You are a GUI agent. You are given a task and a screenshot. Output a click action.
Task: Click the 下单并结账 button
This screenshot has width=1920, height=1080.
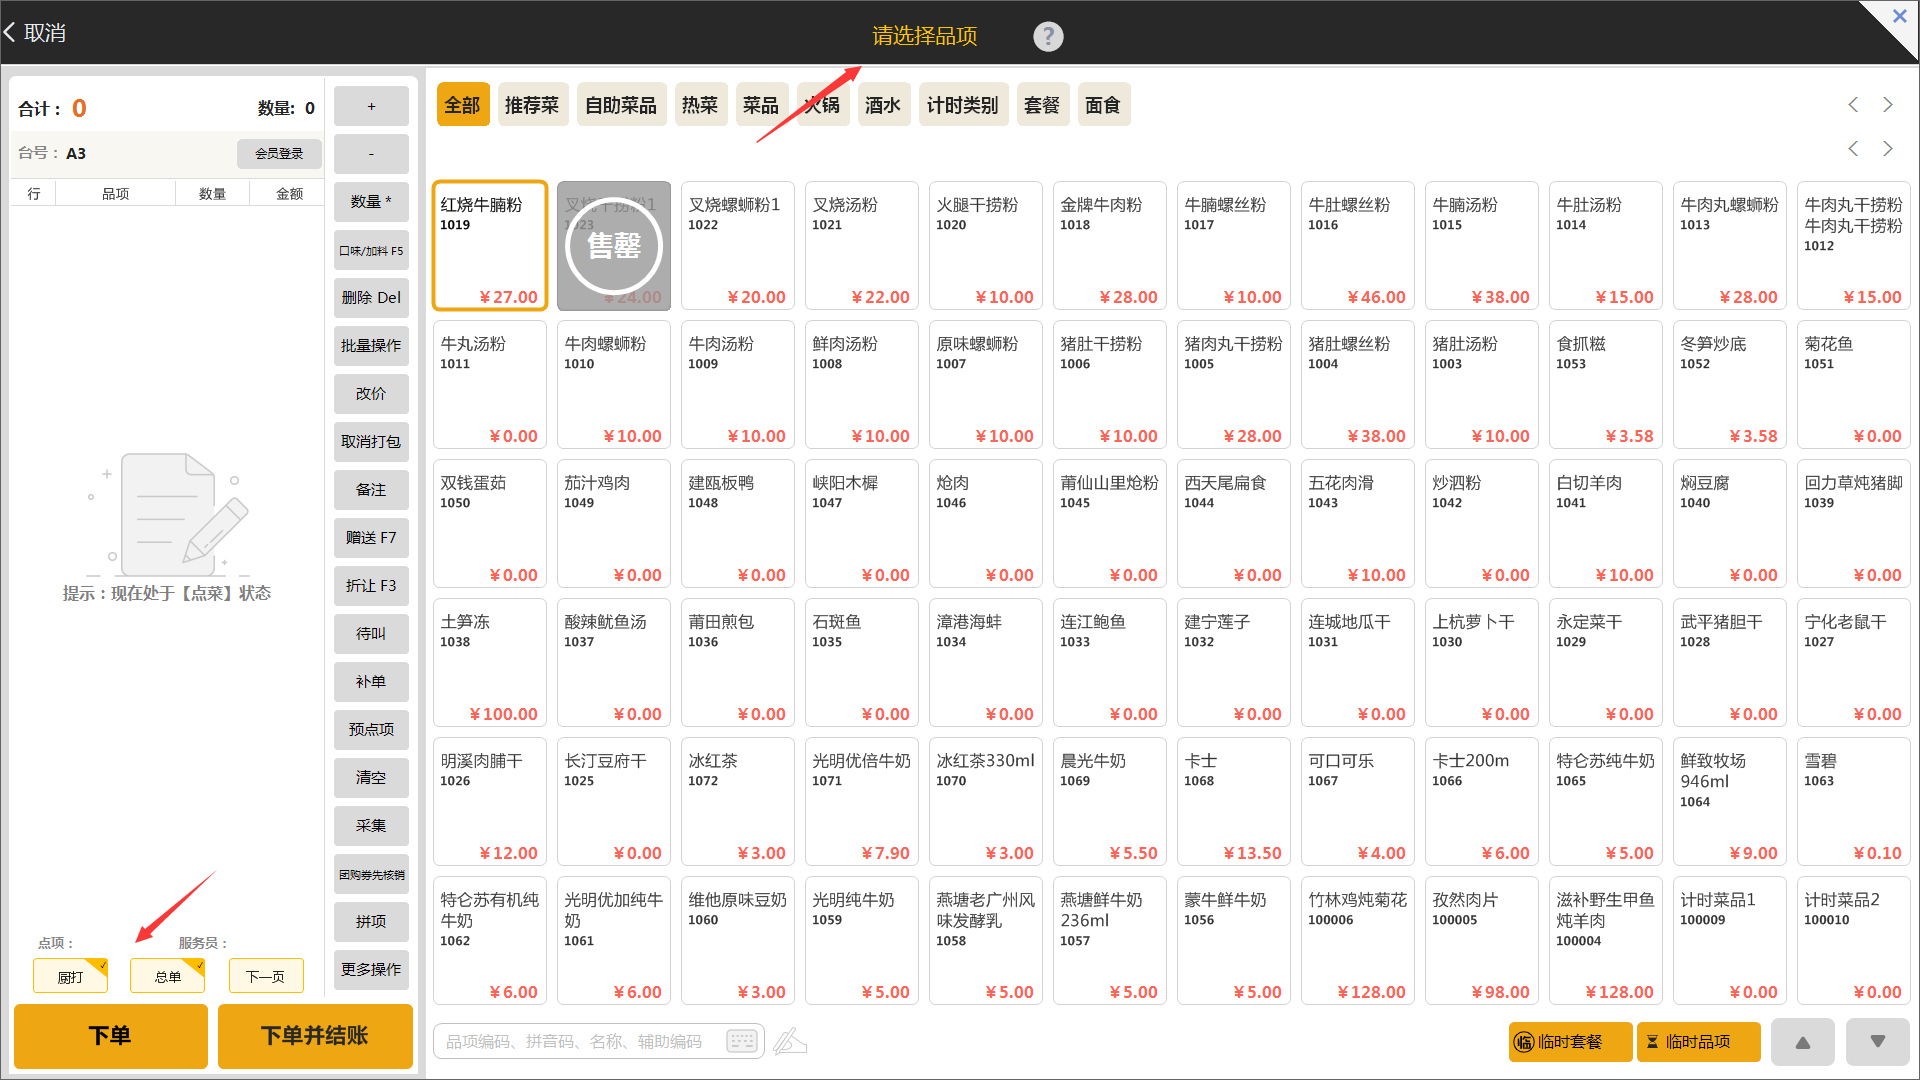pos(315,1036)
